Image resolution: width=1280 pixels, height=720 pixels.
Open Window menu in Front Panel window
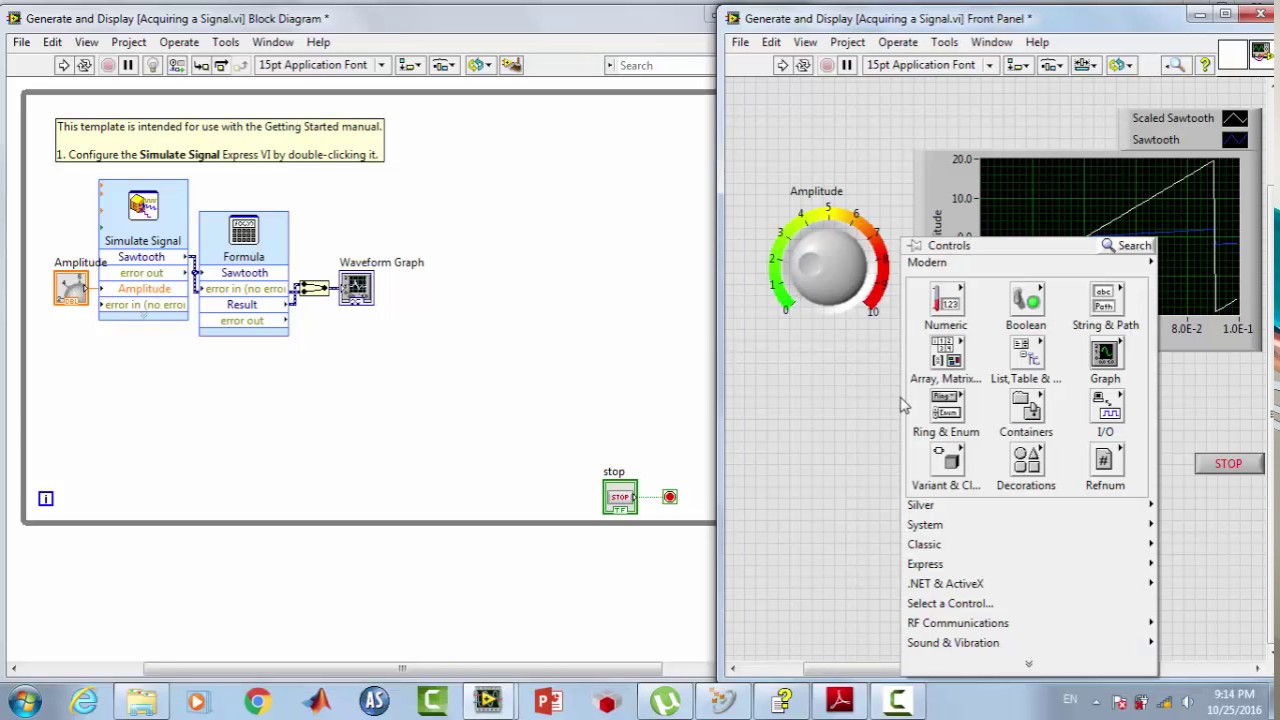(x=991, y=42)
